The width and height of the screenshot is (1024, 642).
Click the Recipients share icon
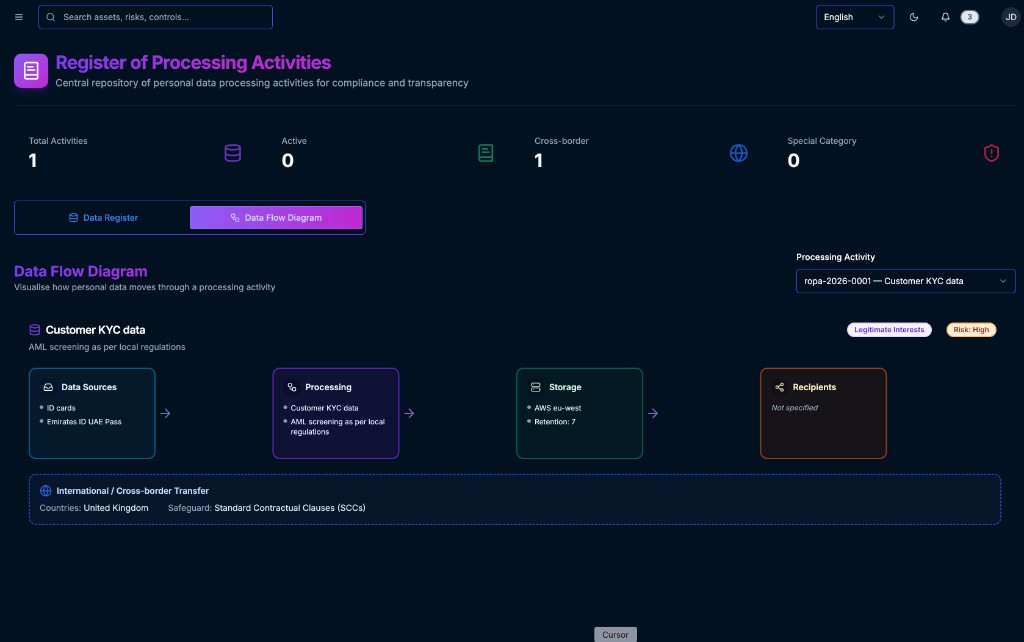(x=779, y=387)
